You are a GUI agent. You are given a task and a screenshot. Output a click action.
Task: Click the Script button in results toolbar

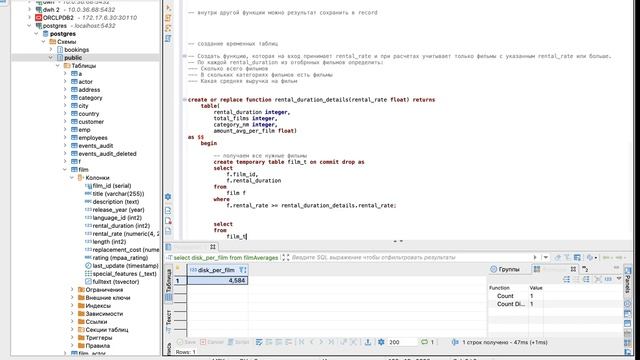(x=238, y=342)
